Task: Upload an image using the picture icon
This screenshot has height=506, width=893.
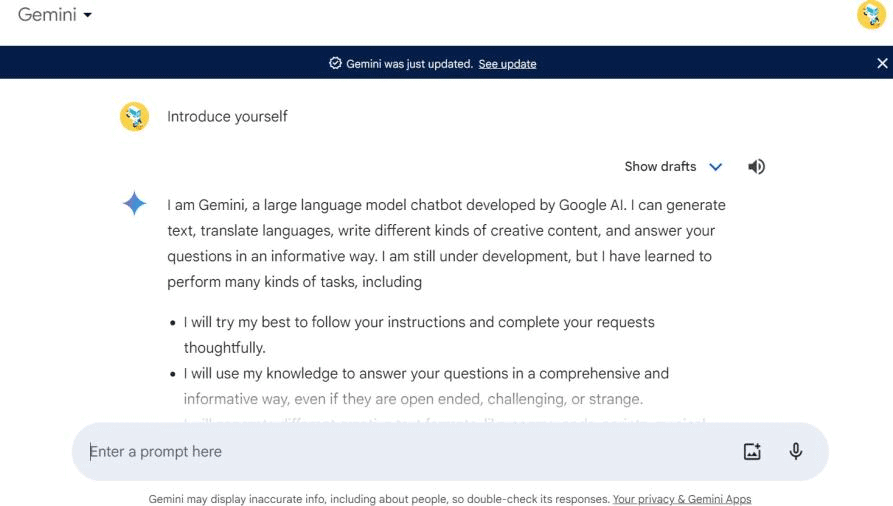Action: click(752, 452)
